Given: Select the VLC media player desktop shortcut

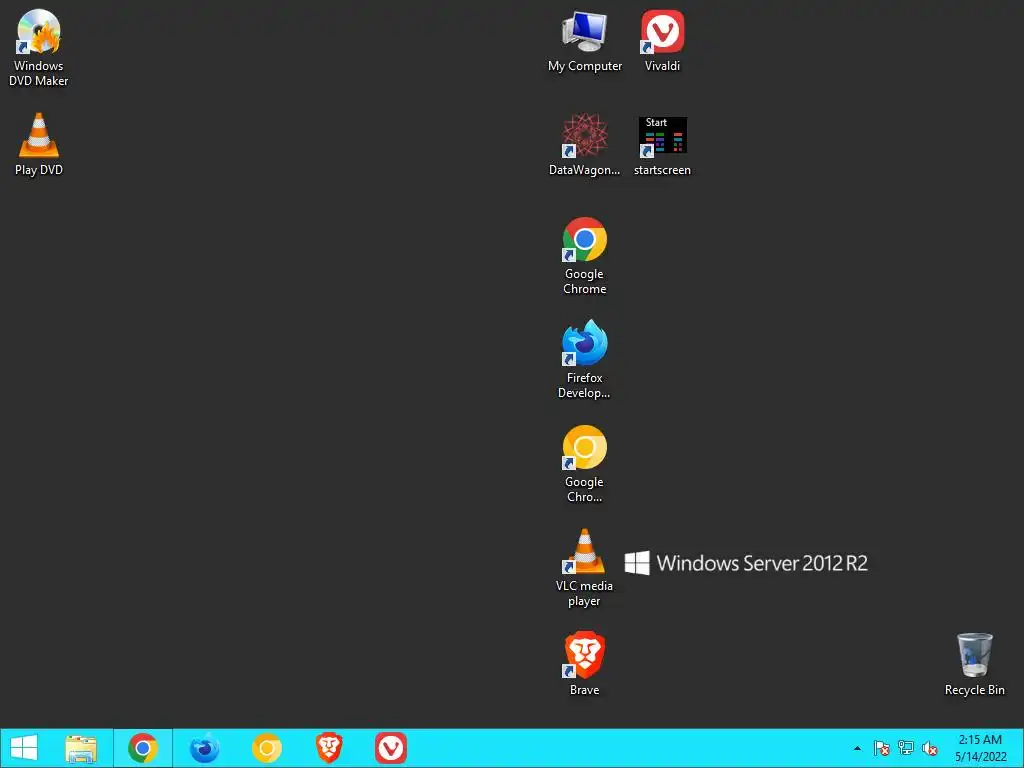Looking at the screenshot, I should [584, 568].
